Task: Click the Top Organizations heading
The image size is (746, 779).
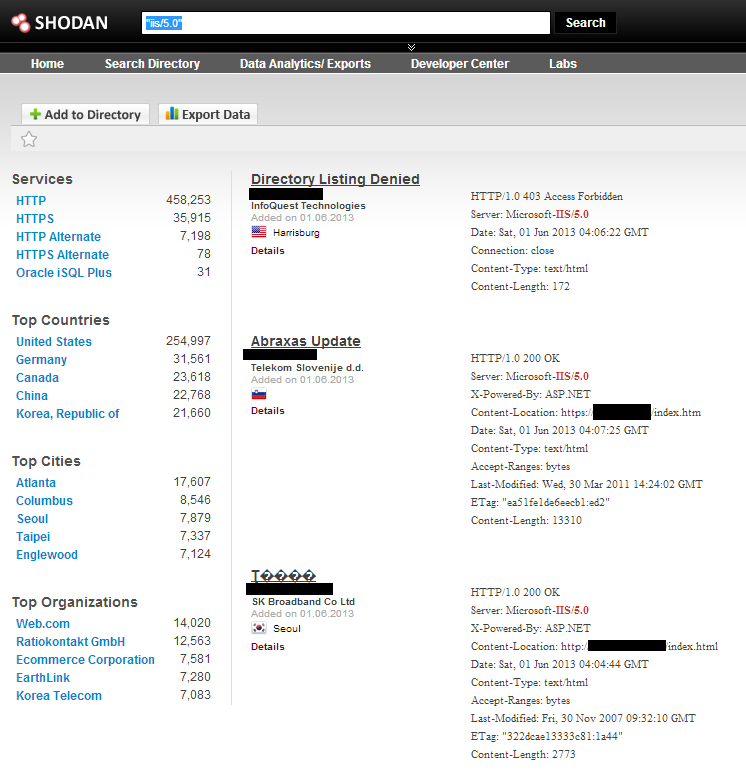Action: [75, 602]
